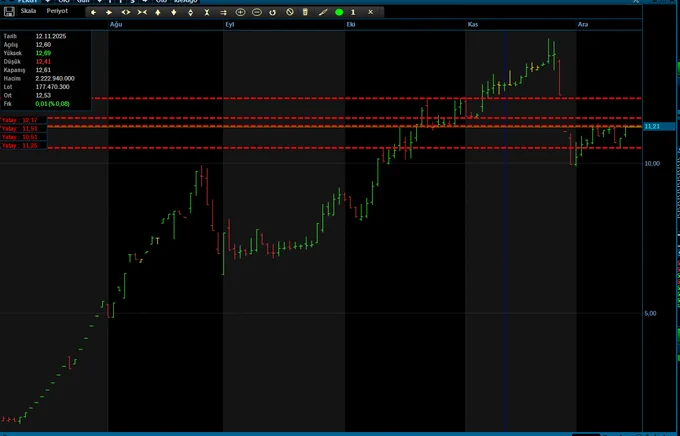Click the Hacim value 2.222.940.000
The width and height of the screenshot is (680, 436).
pos(55,79)
